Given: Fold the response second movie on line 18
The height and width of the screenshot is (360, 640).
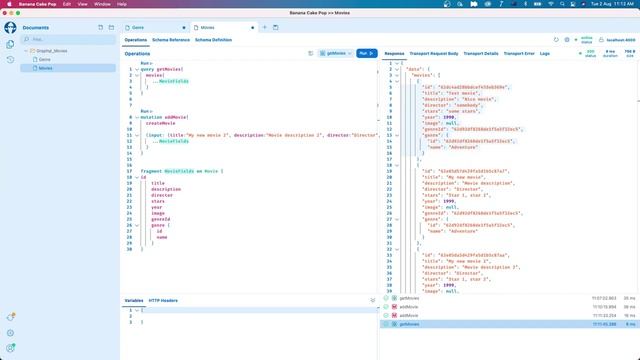Looking at the screenshot, I should [x=397, y=165].
